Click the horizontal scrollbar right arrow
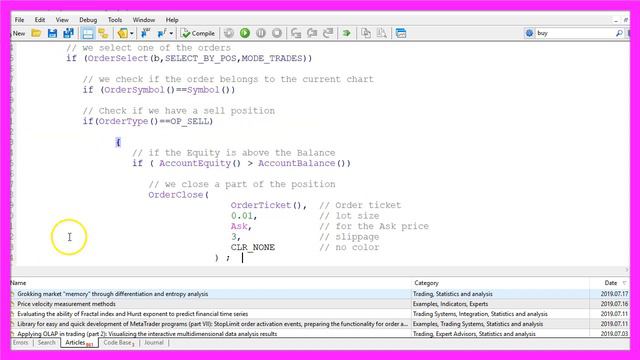The image size is (640, 360). 627,270
